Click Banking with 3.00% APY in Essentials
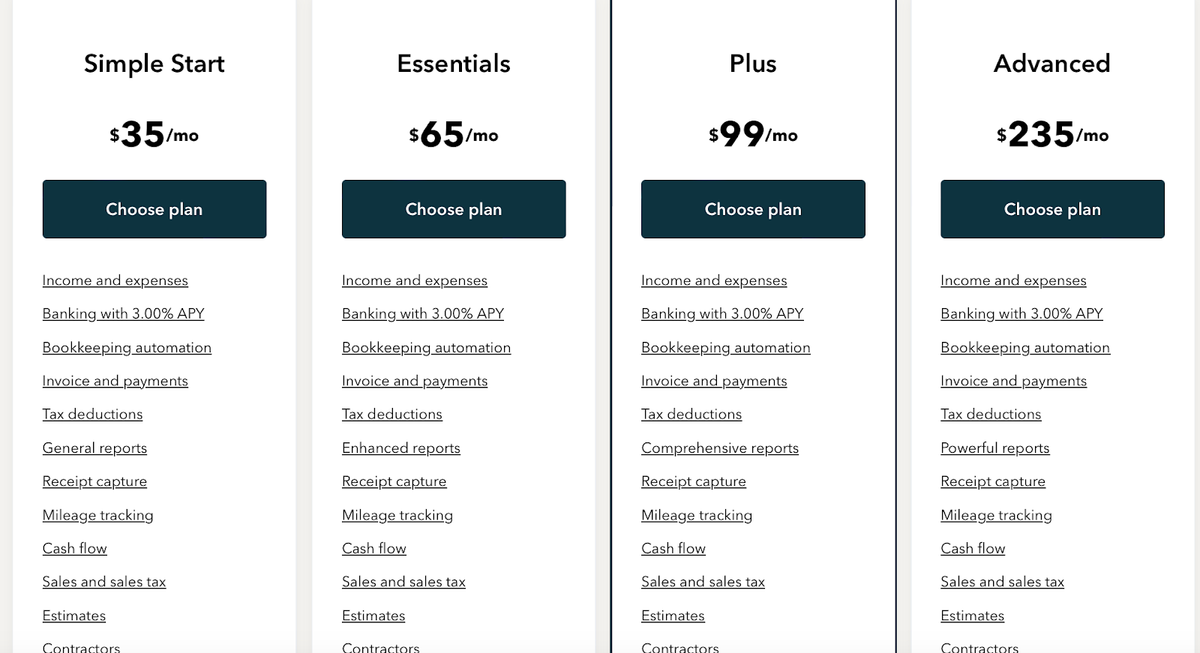The image size is (1200, 653). 422,314
